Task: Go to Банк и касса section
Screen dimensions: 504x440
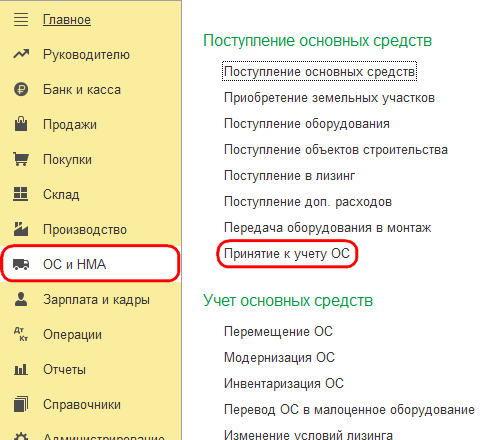Action: [x=82, y=90]
